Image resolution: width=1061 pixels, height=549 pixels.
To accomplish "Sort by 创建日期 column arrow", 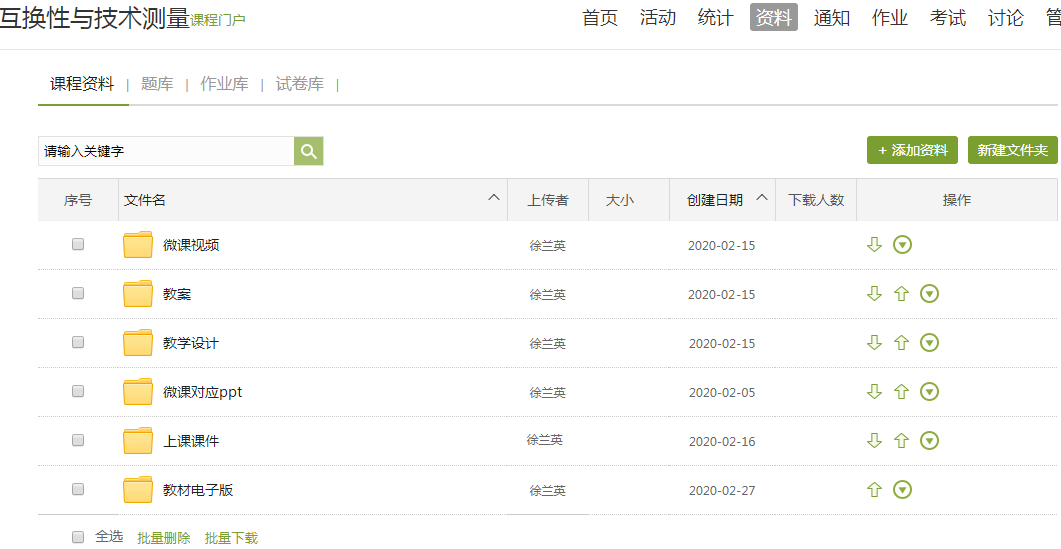I will click(762, 198).
